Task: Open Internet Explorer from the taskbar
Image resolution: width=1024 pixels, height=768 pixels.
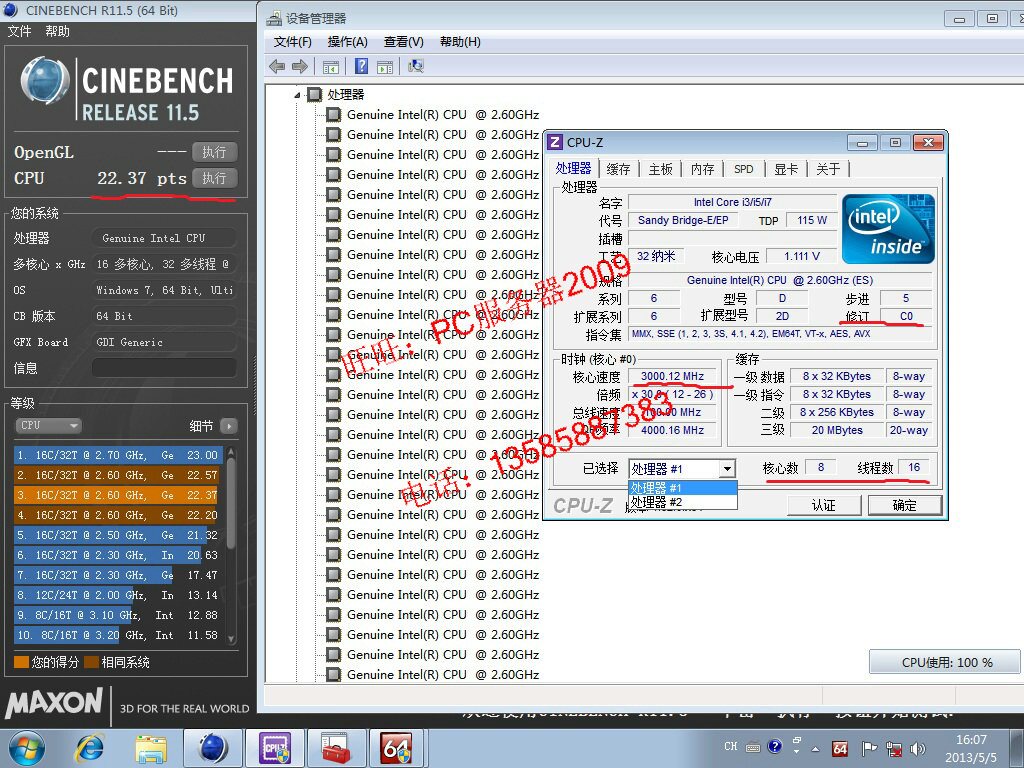Action: (x=90, y=747)
